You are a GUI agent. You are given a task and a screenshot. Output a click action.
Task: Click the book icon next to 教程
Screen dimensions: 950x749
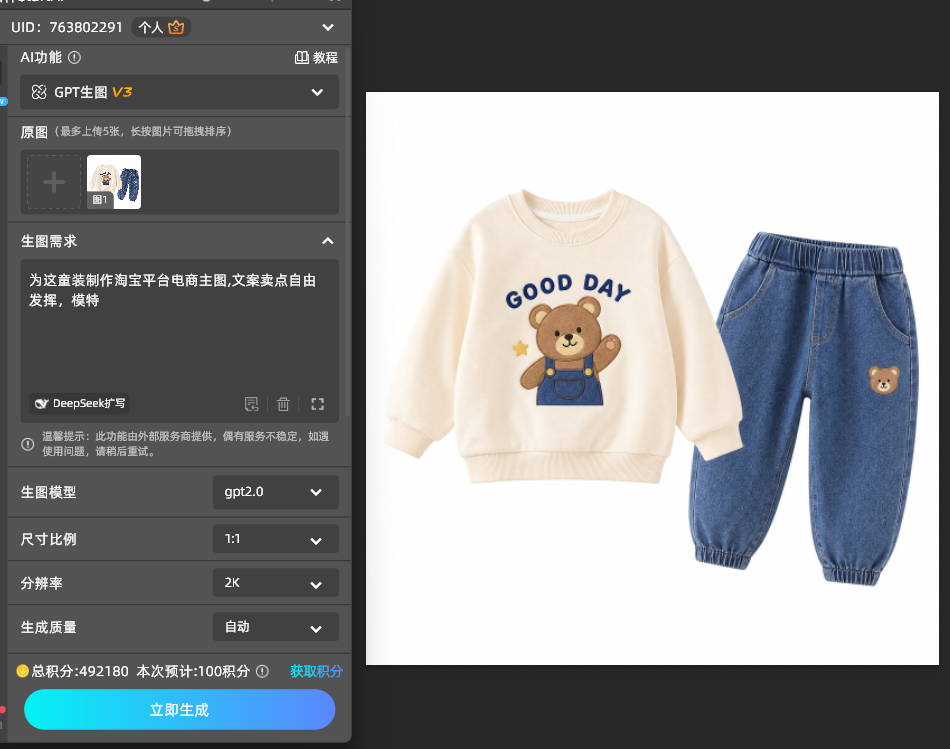point(302,58)
